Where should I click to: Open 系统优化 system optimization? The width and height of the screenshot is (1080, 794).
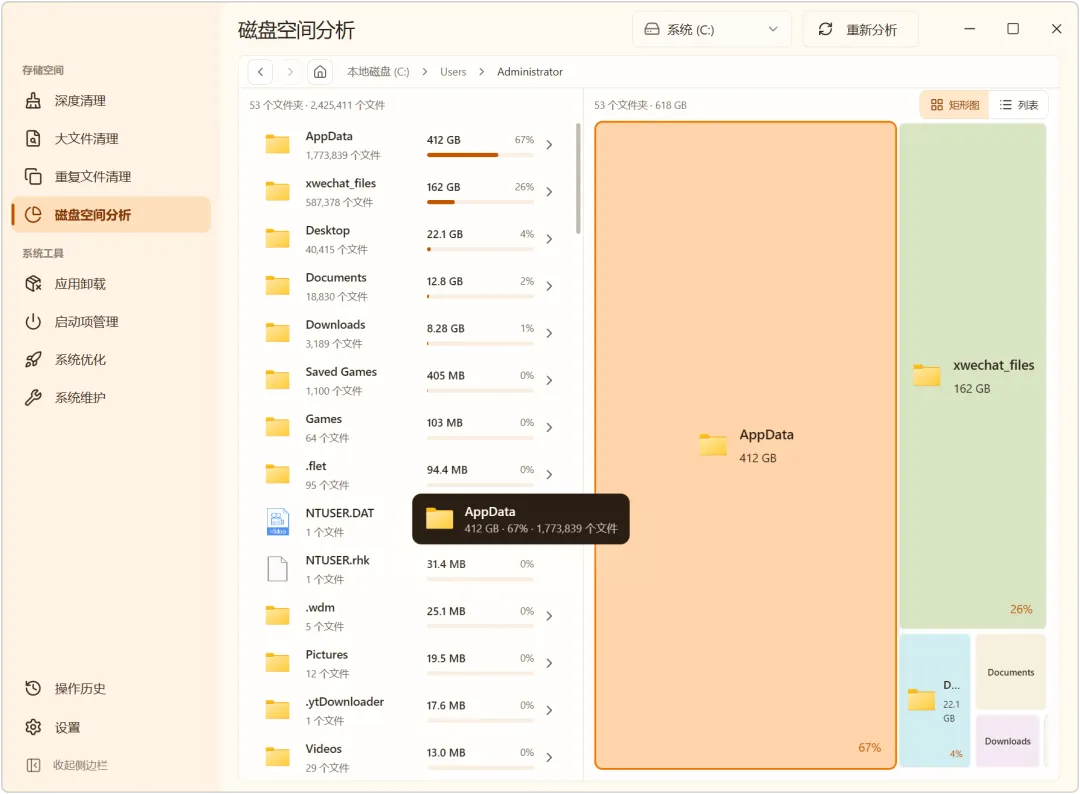click(x=111, y=359)
